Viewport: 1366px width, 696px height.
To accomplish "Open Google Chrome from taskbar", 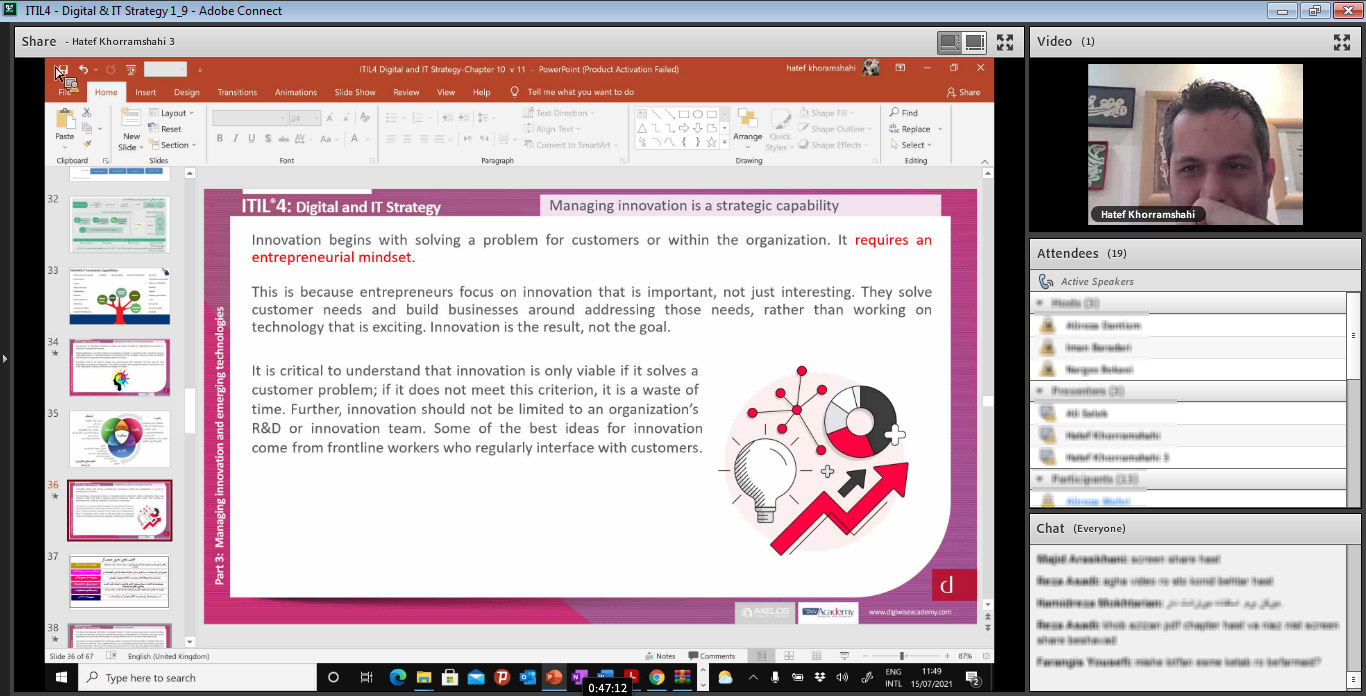I will coord(657,677).
